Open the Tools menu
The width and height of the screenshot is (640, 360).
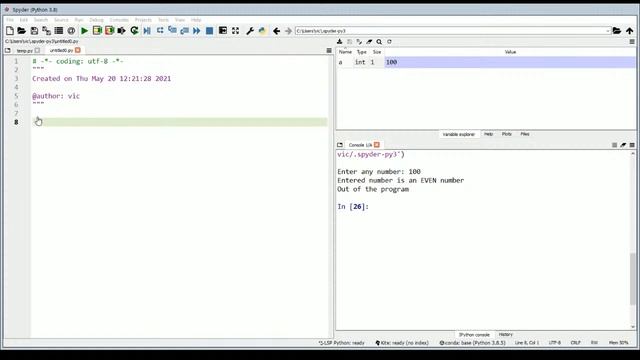click(163, 20)
